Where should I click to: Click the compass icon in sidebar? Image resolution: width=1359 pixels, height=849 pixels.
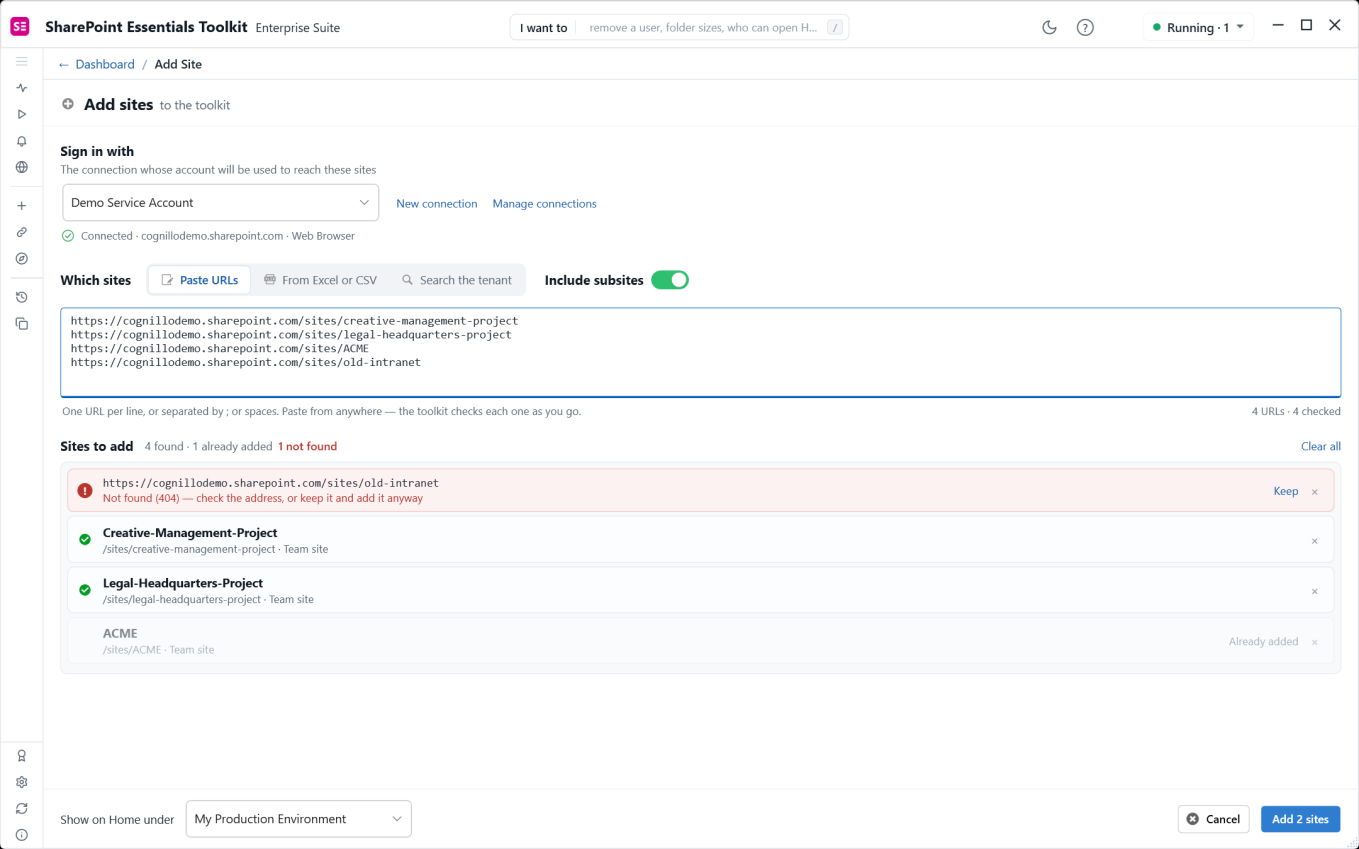click(x=21, y=258)
